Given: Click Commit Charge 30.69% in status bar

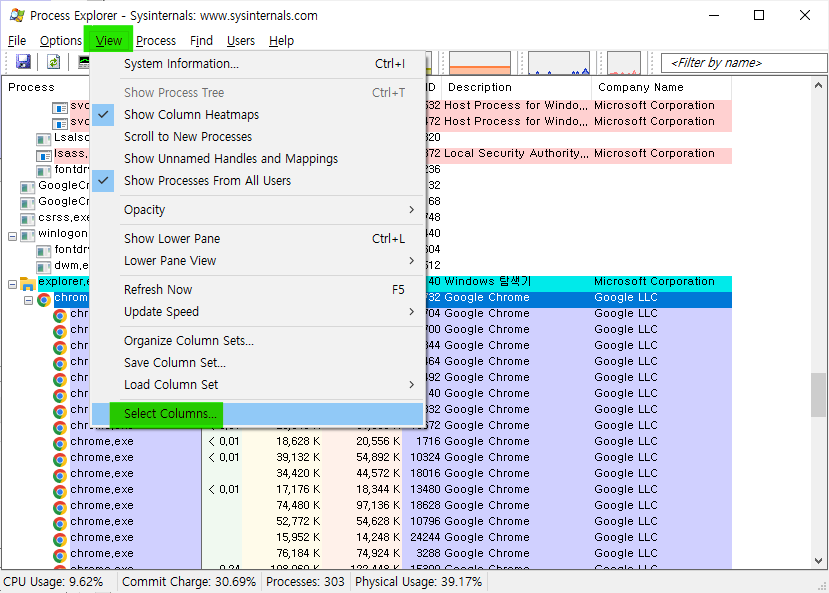Looking at the screenshot, I should [189, 582].
